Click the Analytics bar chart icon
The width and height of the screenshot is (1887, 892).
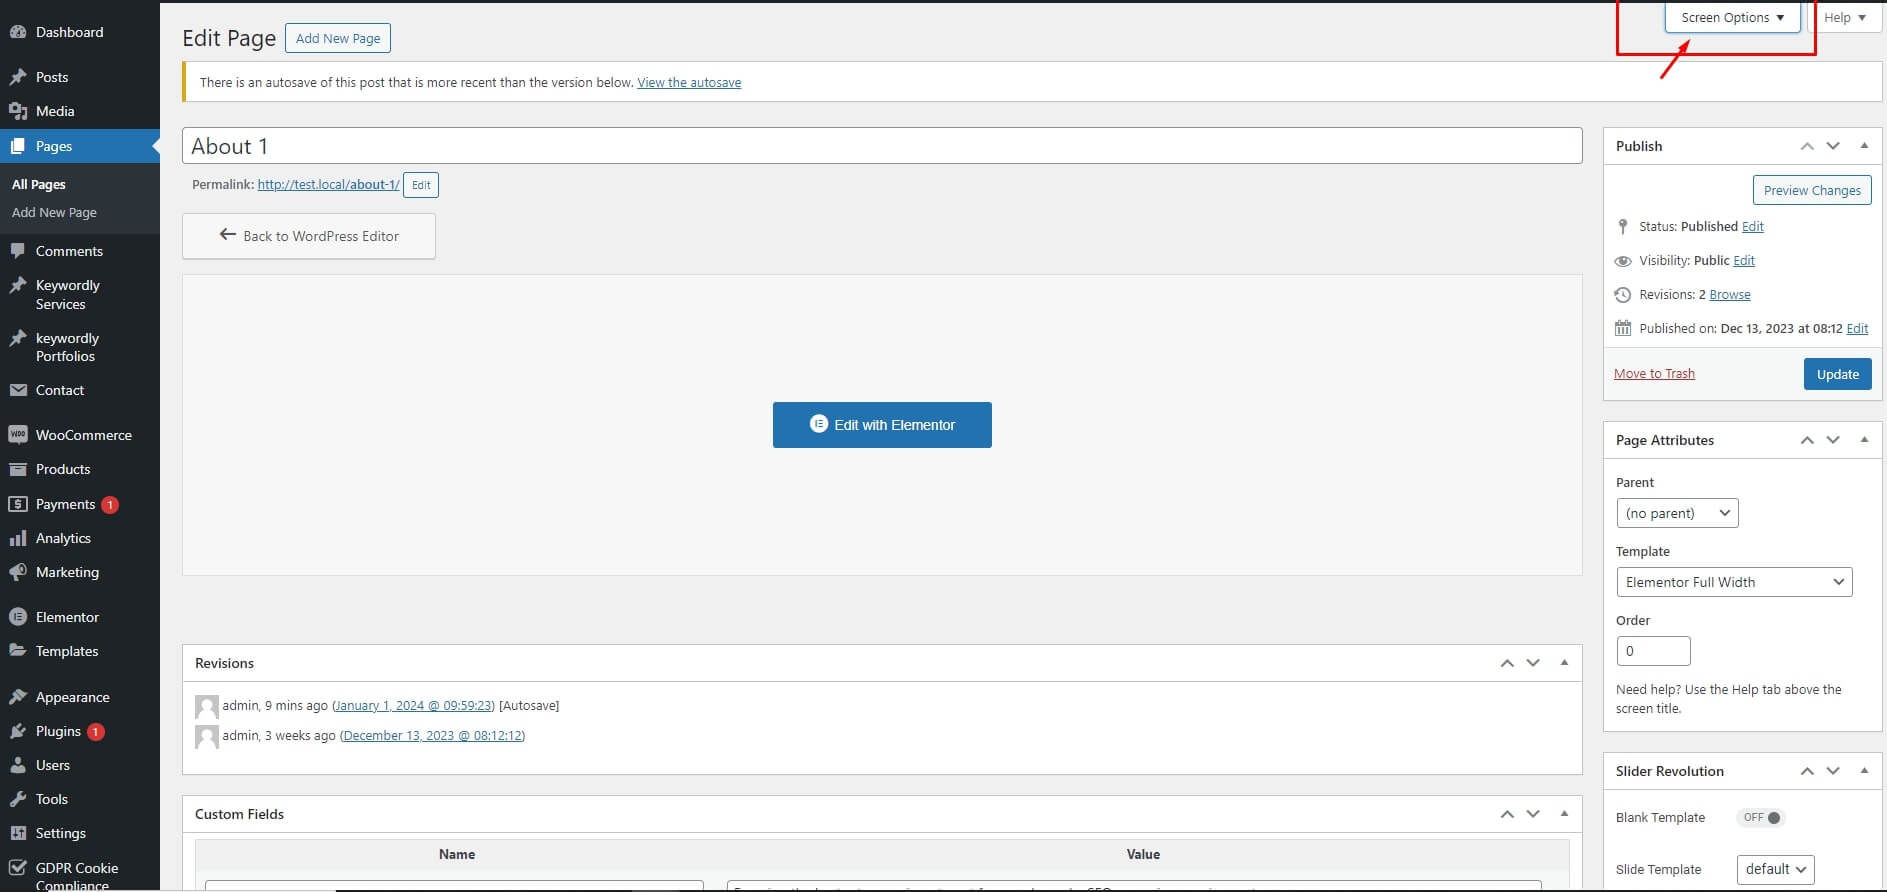17,538
